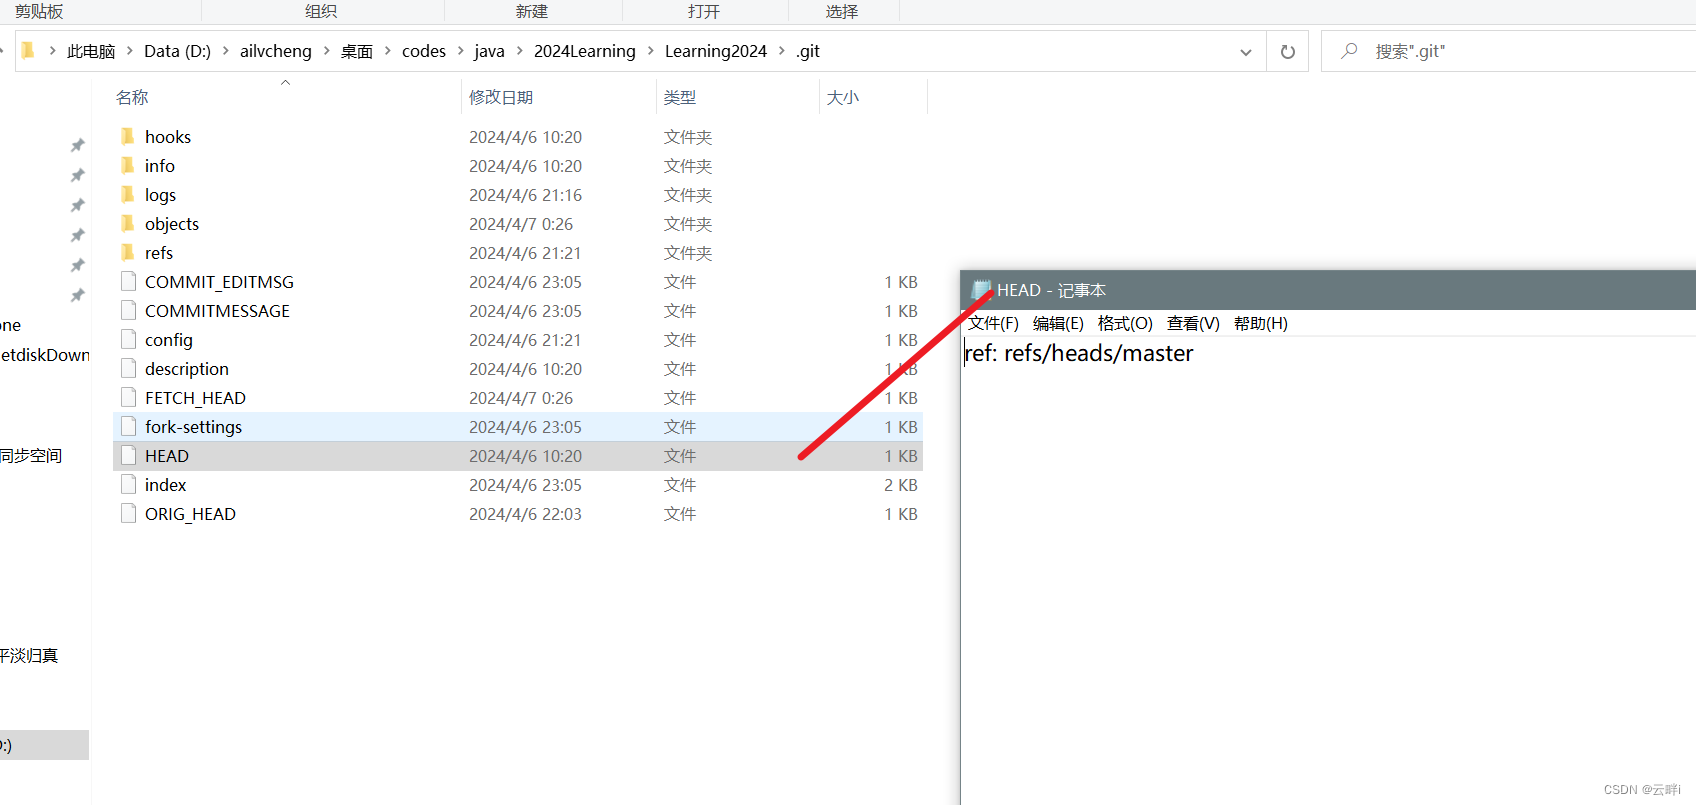1696x805 pixels.
Task: Go to ailvcheng in breadcrumb path
Action: point(276,51)
